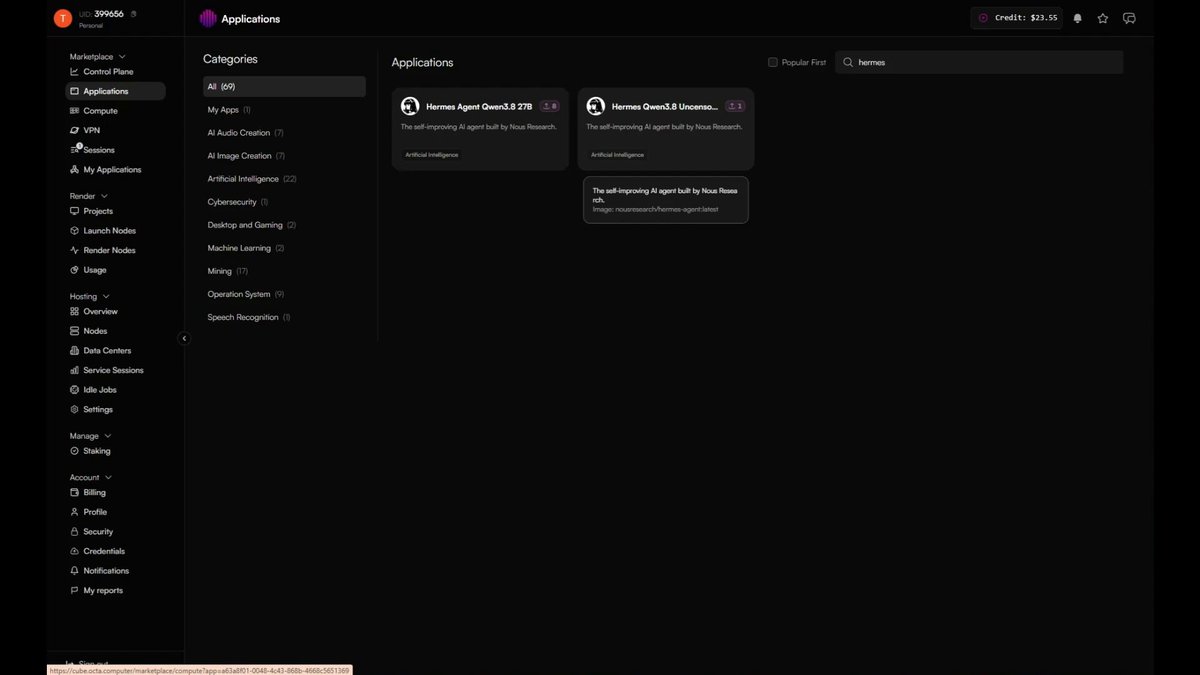
Task: Open the chat support icon in the header
Action: (x=1129, y=18)
